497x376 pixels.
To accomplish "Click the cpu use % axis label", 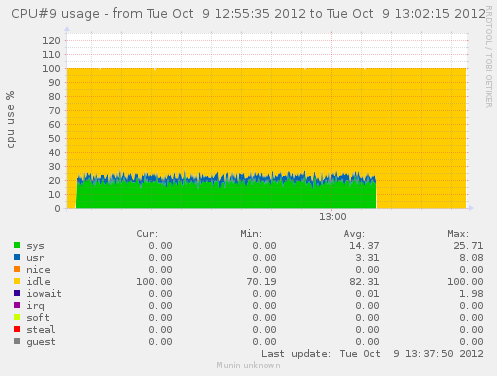I will point(11,119).
